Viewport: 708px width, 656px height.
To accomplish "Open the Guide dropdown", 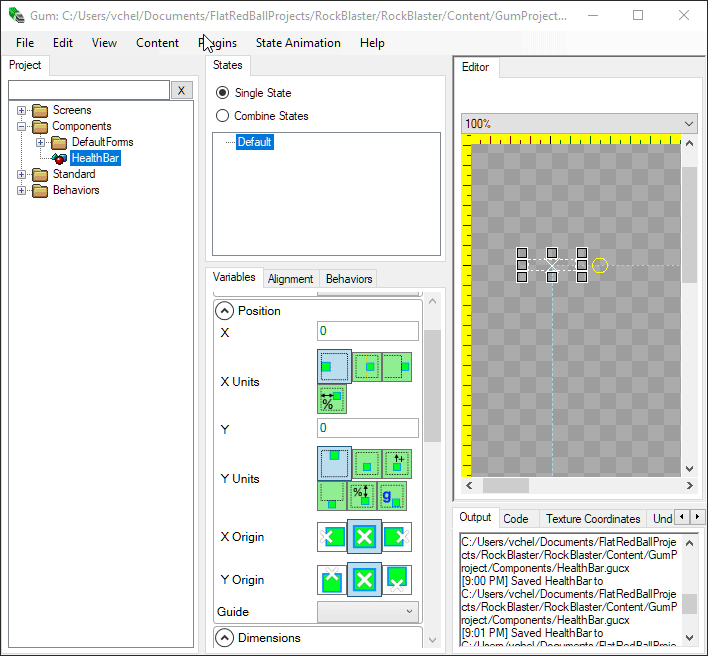I will tap(368, 611).
